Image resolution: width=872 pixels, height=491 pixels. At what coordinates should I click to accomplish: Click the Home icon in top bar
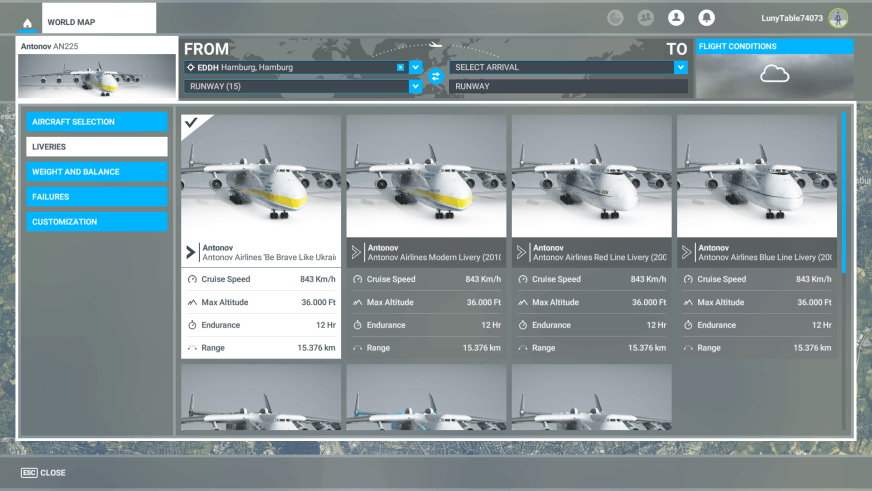pos(27,22)
